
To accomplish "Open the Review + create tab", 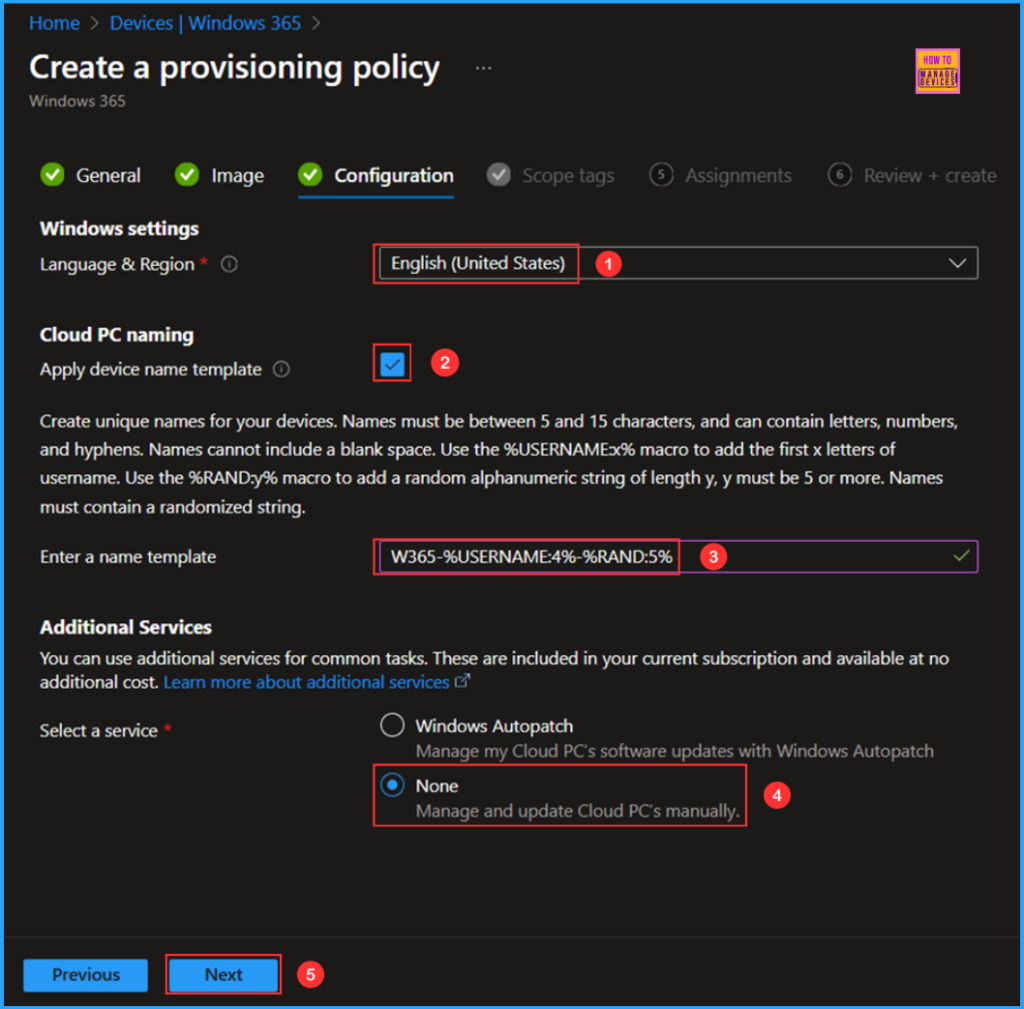I will 912,176.
